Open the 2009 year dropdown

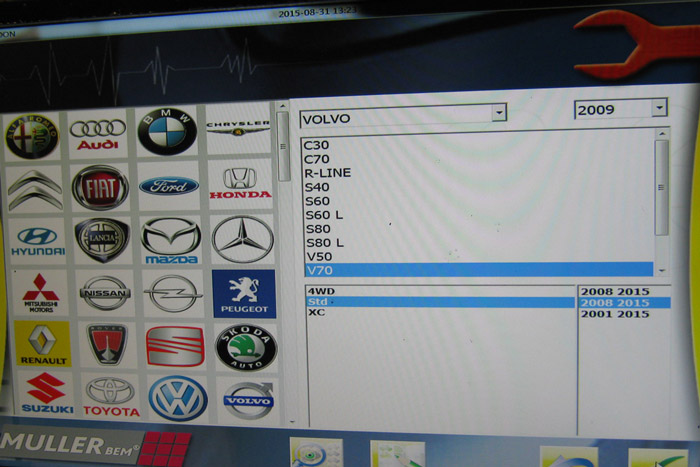[x=658, y=108]
